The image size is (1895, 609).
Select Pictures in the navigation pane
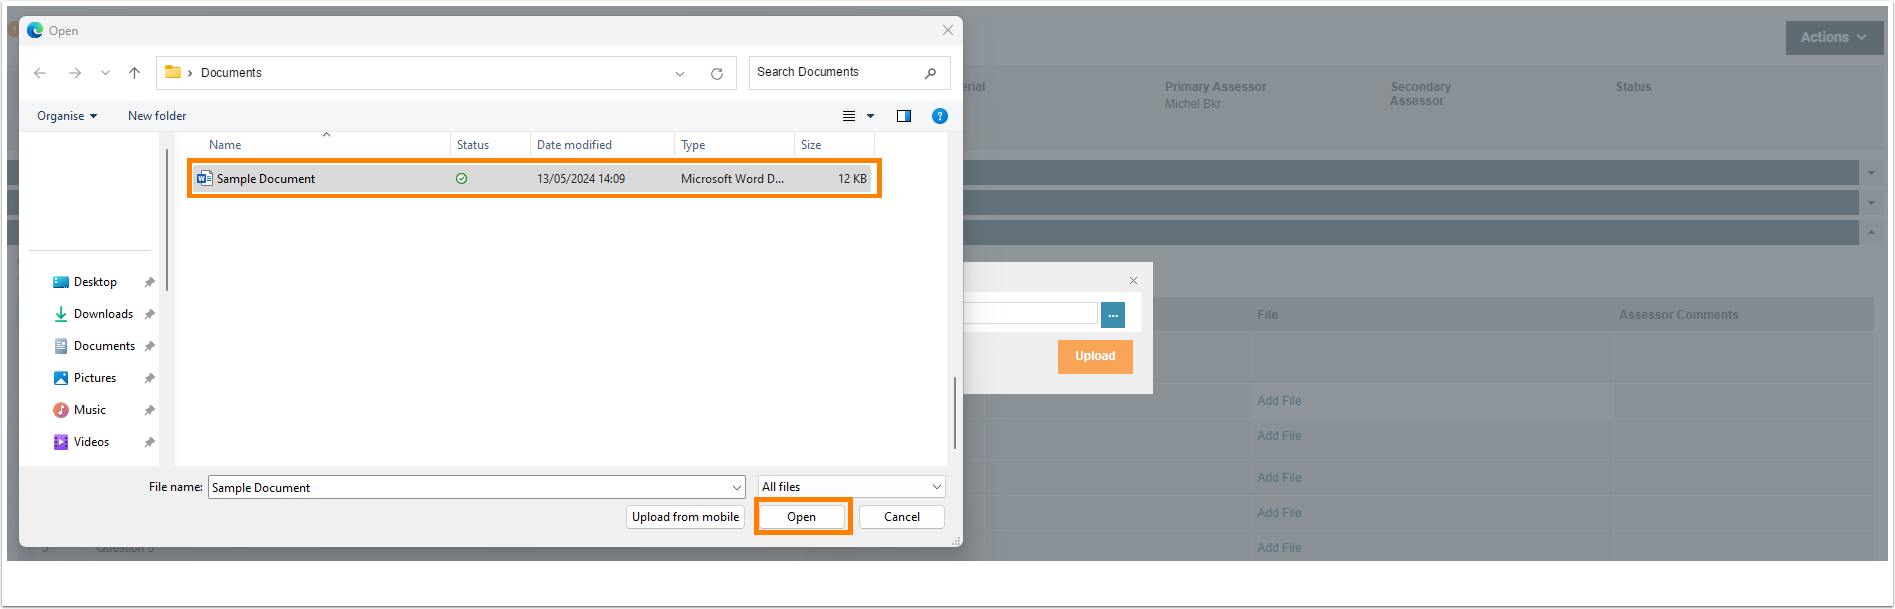click(x=95, y=378)
